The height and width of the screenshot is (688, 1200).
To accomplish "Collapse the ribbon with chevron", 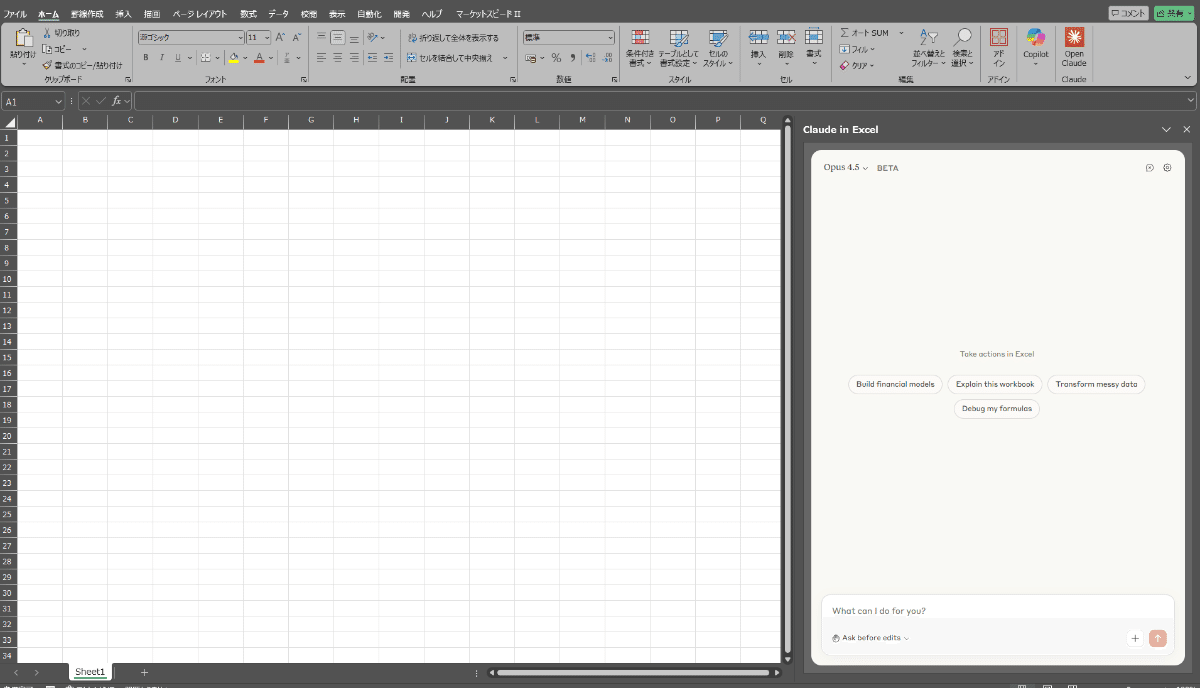I will [x=1187, y=77].
